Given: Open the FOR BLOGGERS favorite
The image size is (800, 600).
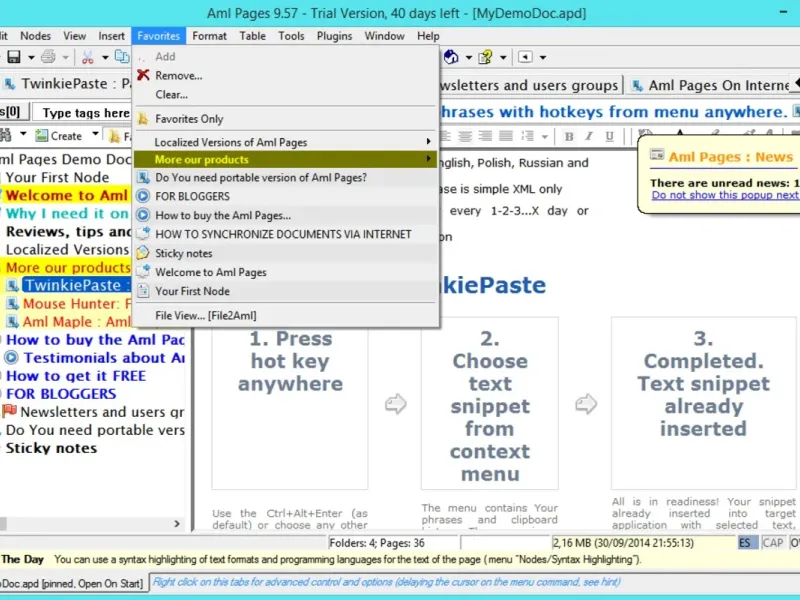Looking at the screenshot, I should click(x=286, y=196).
